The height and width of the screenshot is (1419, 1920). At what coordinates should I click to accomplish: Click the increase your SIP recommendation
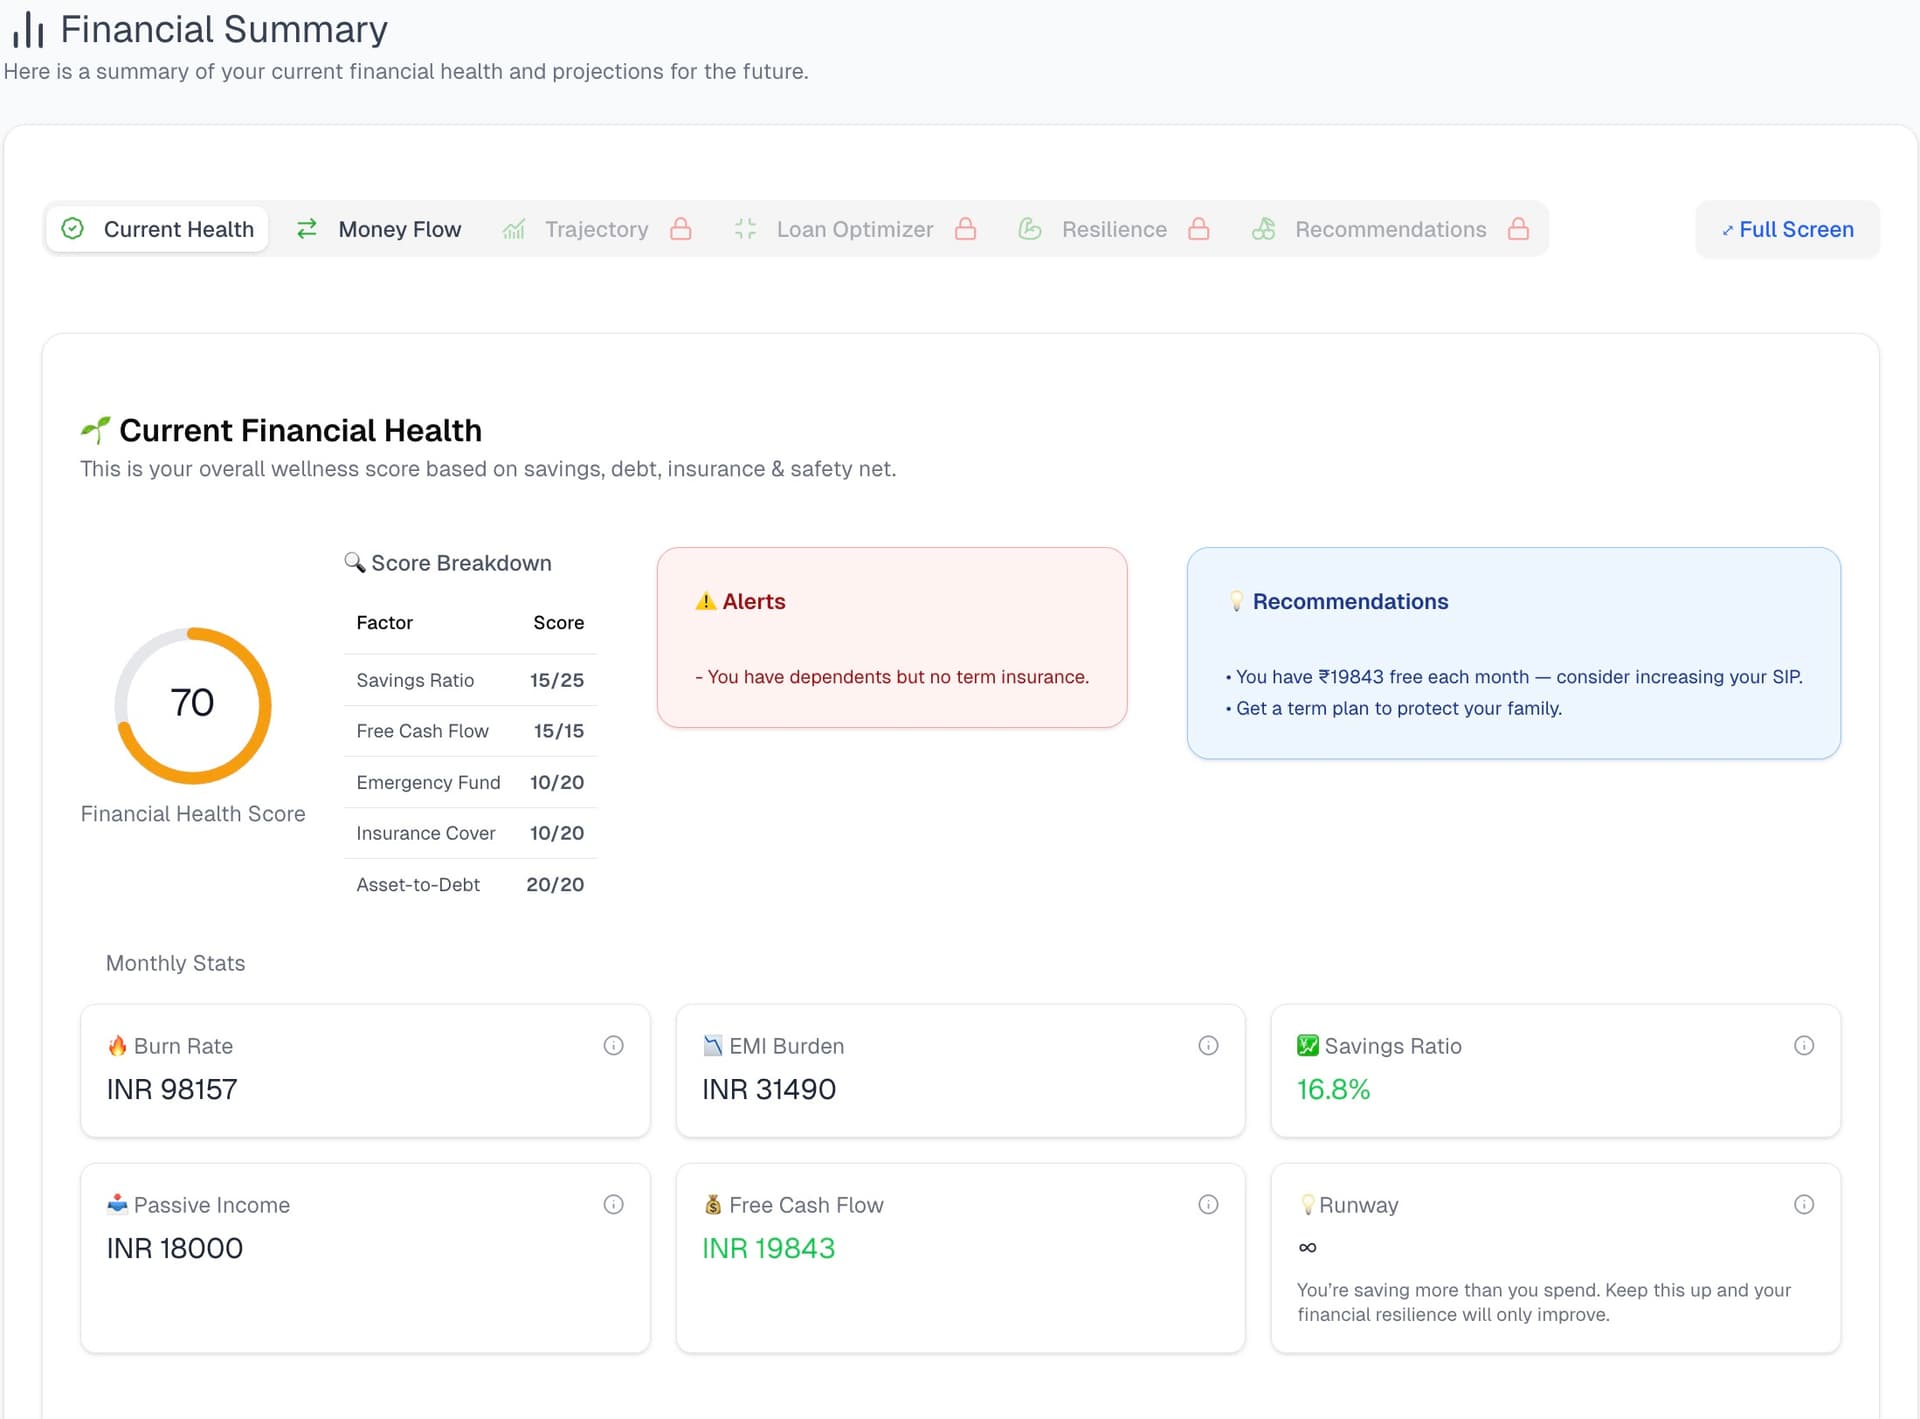pos(1514,677)
